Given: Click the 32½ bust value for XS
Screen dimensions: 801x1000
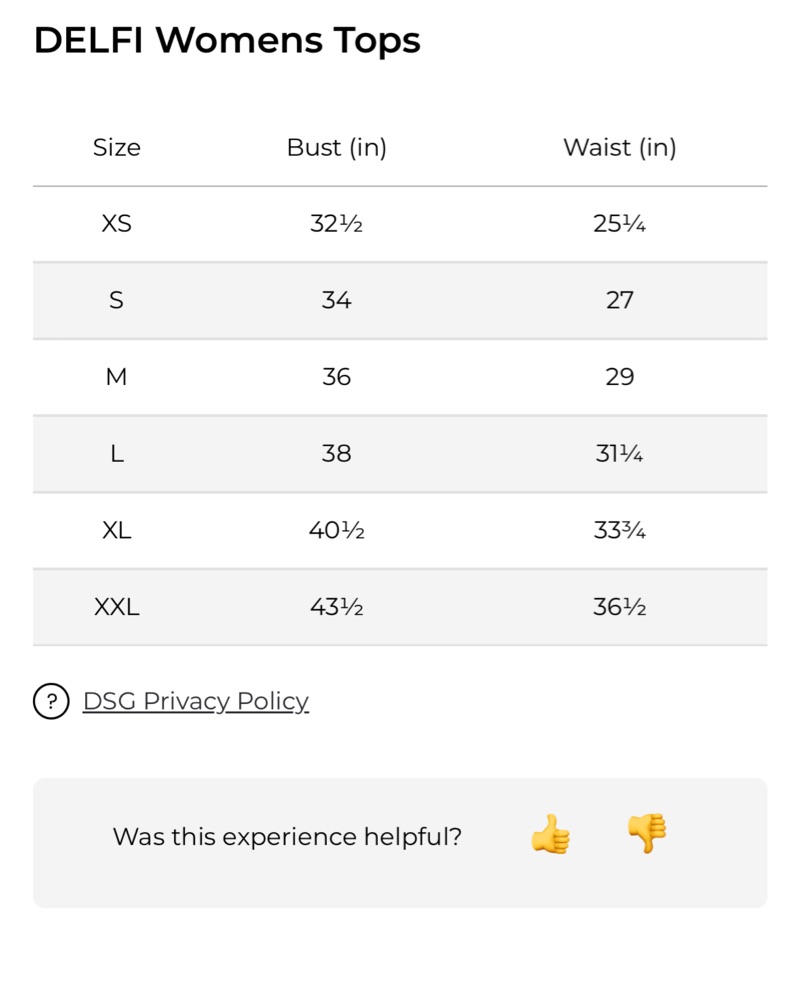Looking at the screenshot, I should [337, 224].
